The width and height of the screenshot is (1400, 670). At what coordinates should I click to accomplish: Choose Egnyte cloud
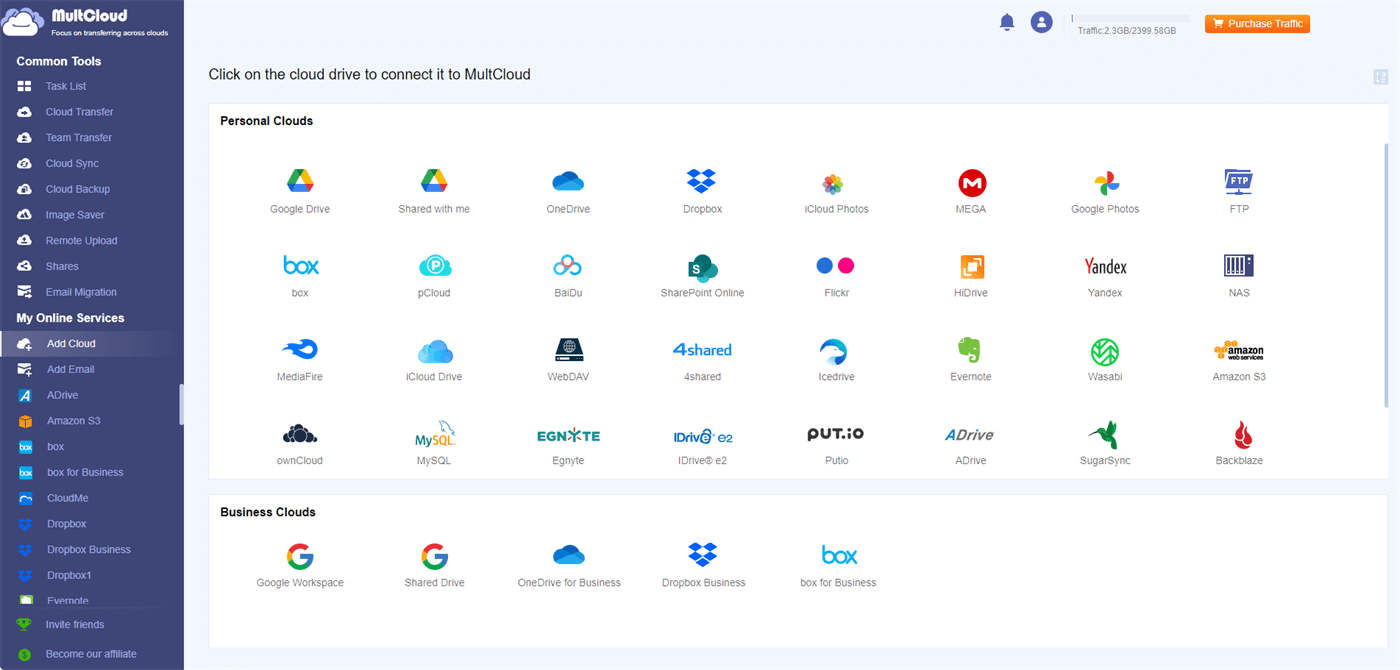point(568,443)
